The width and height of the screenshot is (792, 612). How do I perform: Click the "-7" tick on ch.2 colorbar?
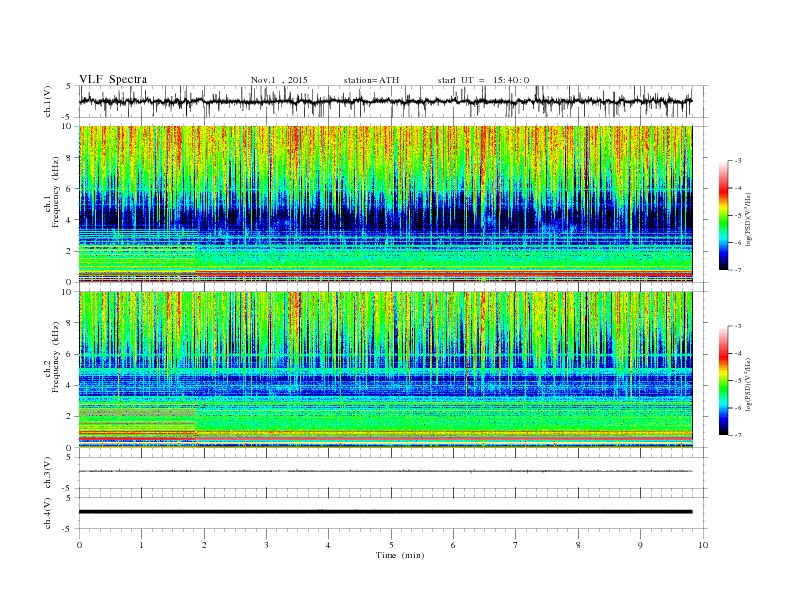click(x=738, y=435)
